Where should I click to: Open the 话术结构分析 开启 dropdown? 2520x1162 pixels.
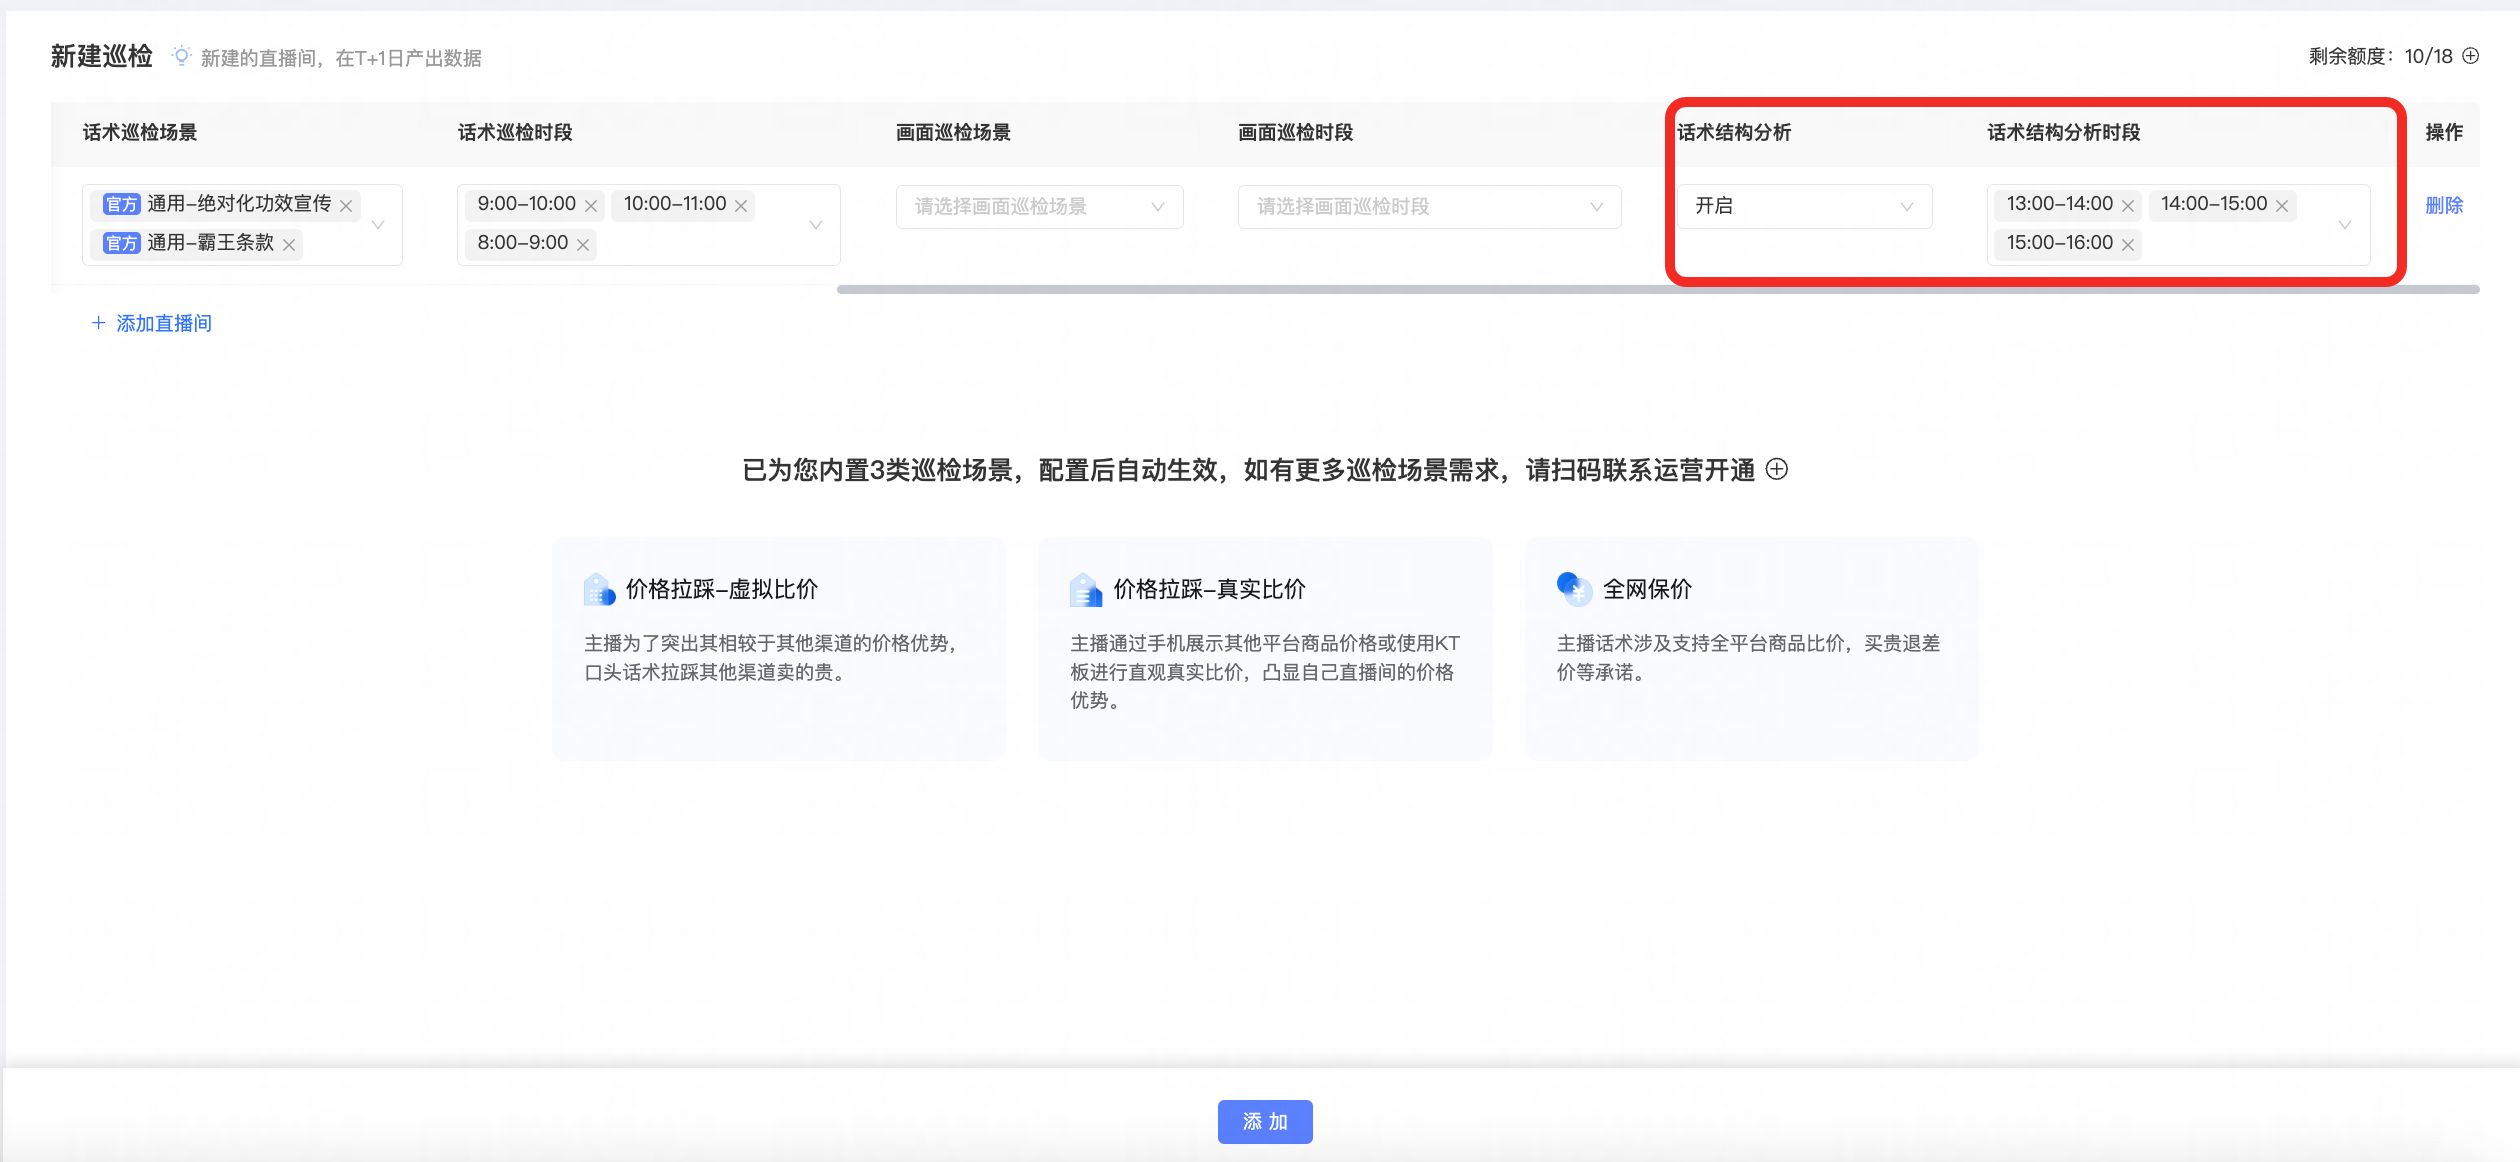point(1804,206)
